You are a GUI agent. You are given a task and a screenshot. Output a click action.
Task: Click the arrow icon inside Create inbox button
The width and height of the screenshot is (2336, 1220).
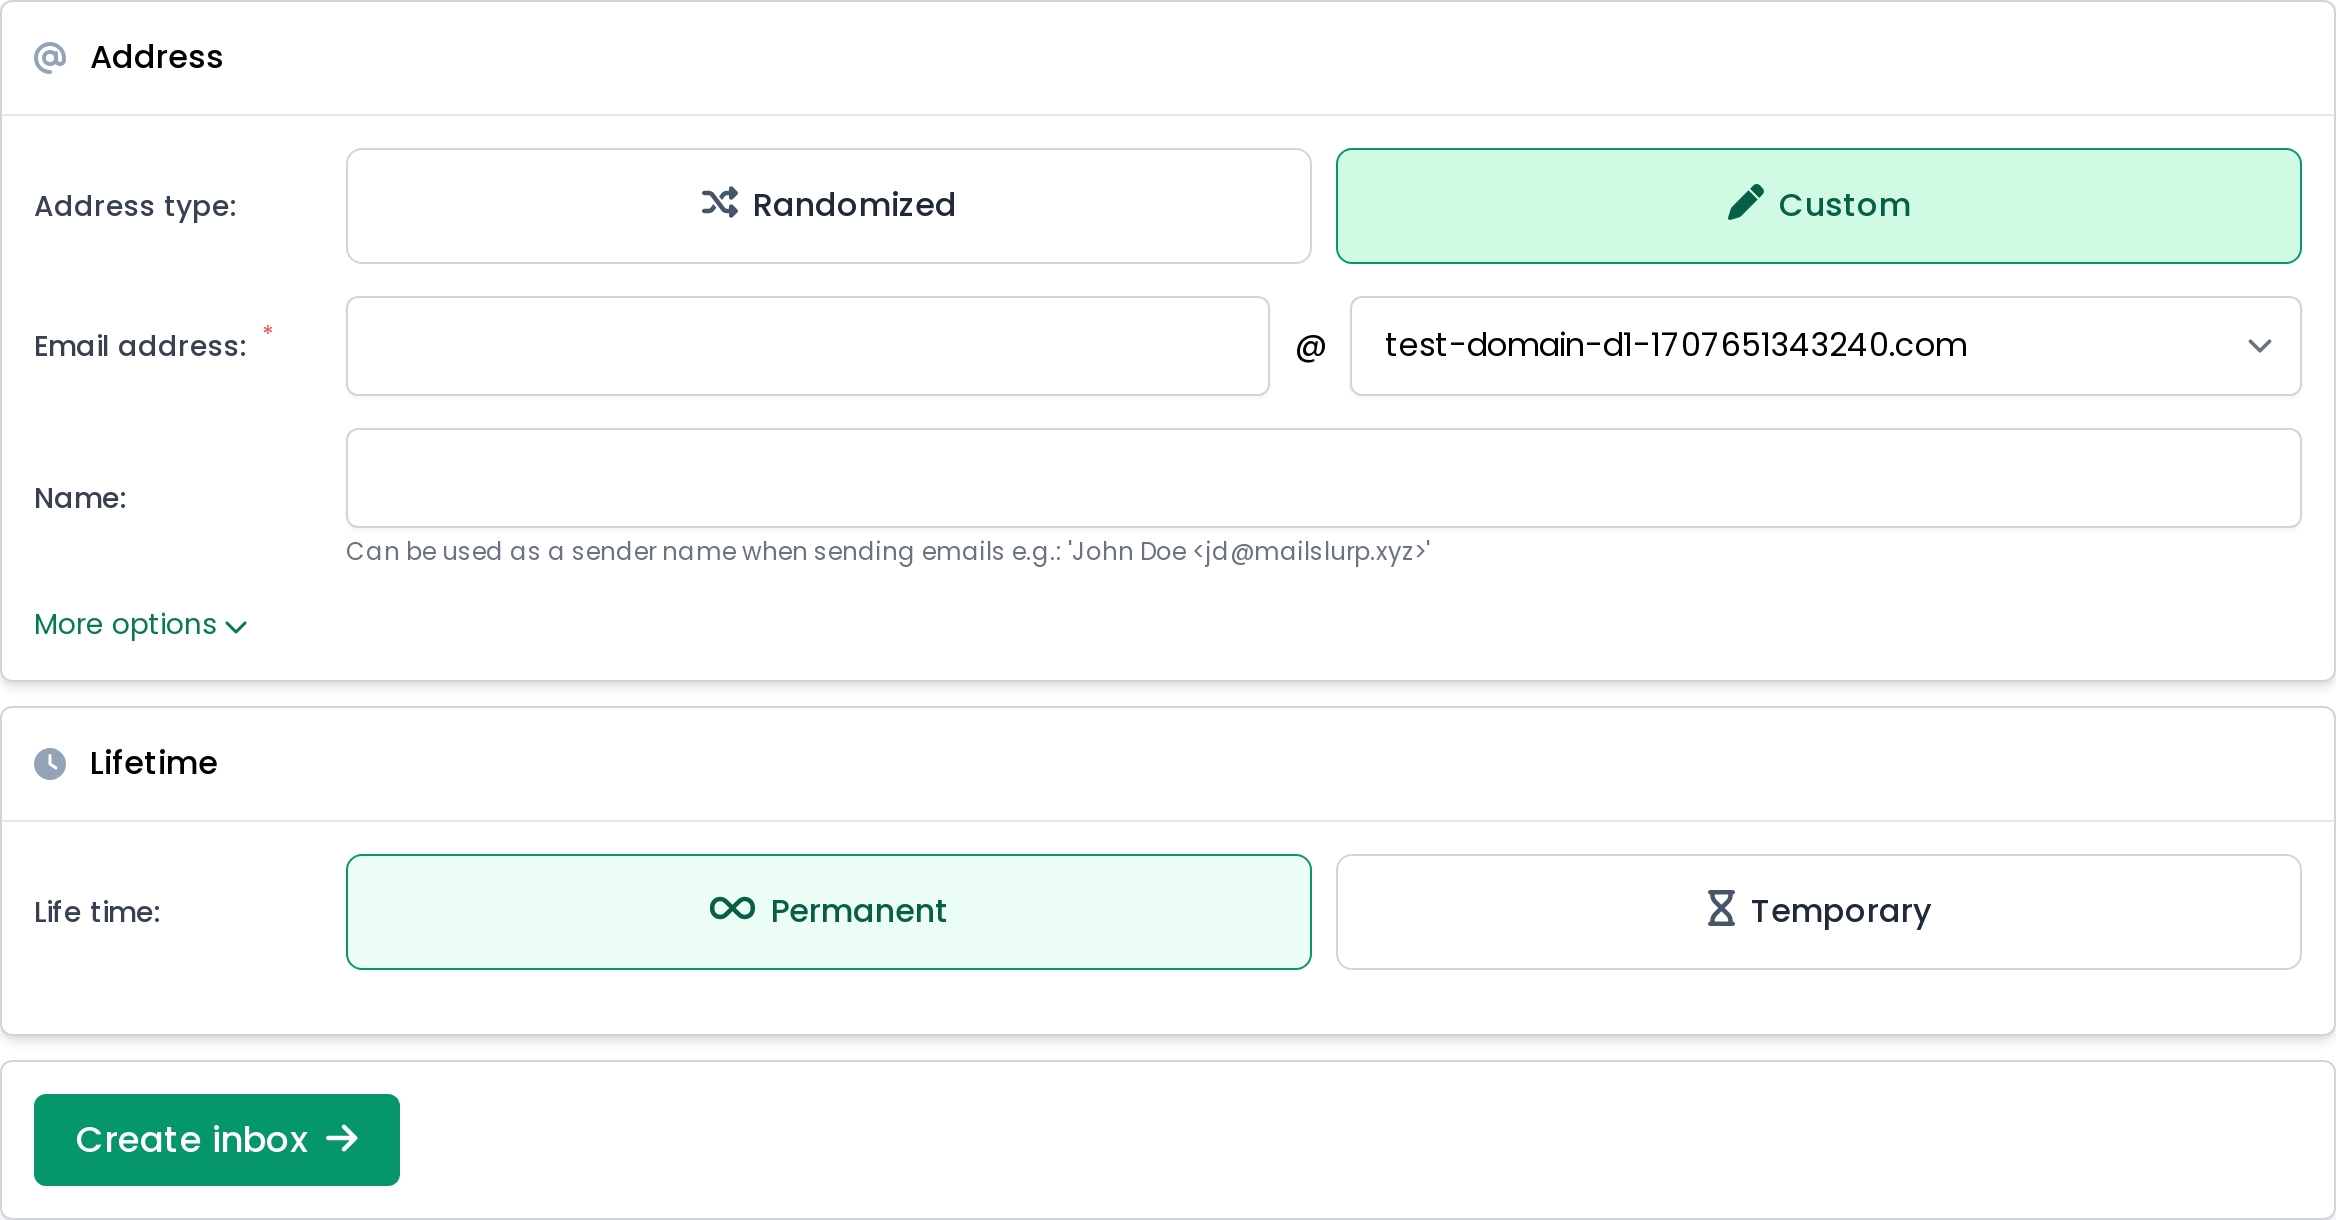344,1139
